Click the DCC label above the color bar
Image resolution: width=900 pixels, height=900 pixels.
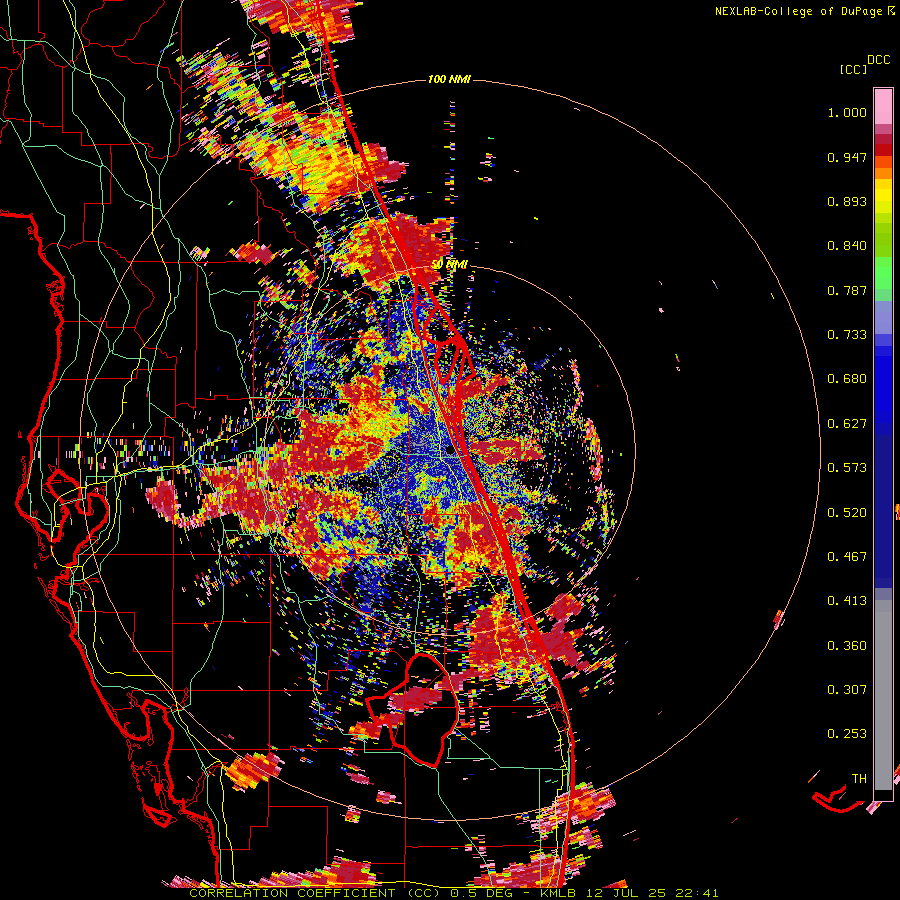pos(879,59)
